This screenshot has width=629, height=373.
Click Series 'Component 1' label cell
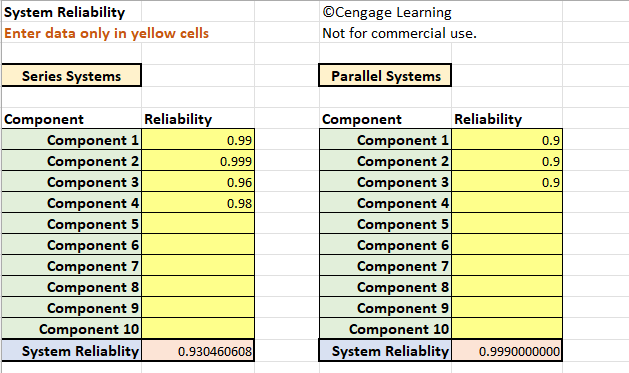pyautogui.click(x=71, y=140)
